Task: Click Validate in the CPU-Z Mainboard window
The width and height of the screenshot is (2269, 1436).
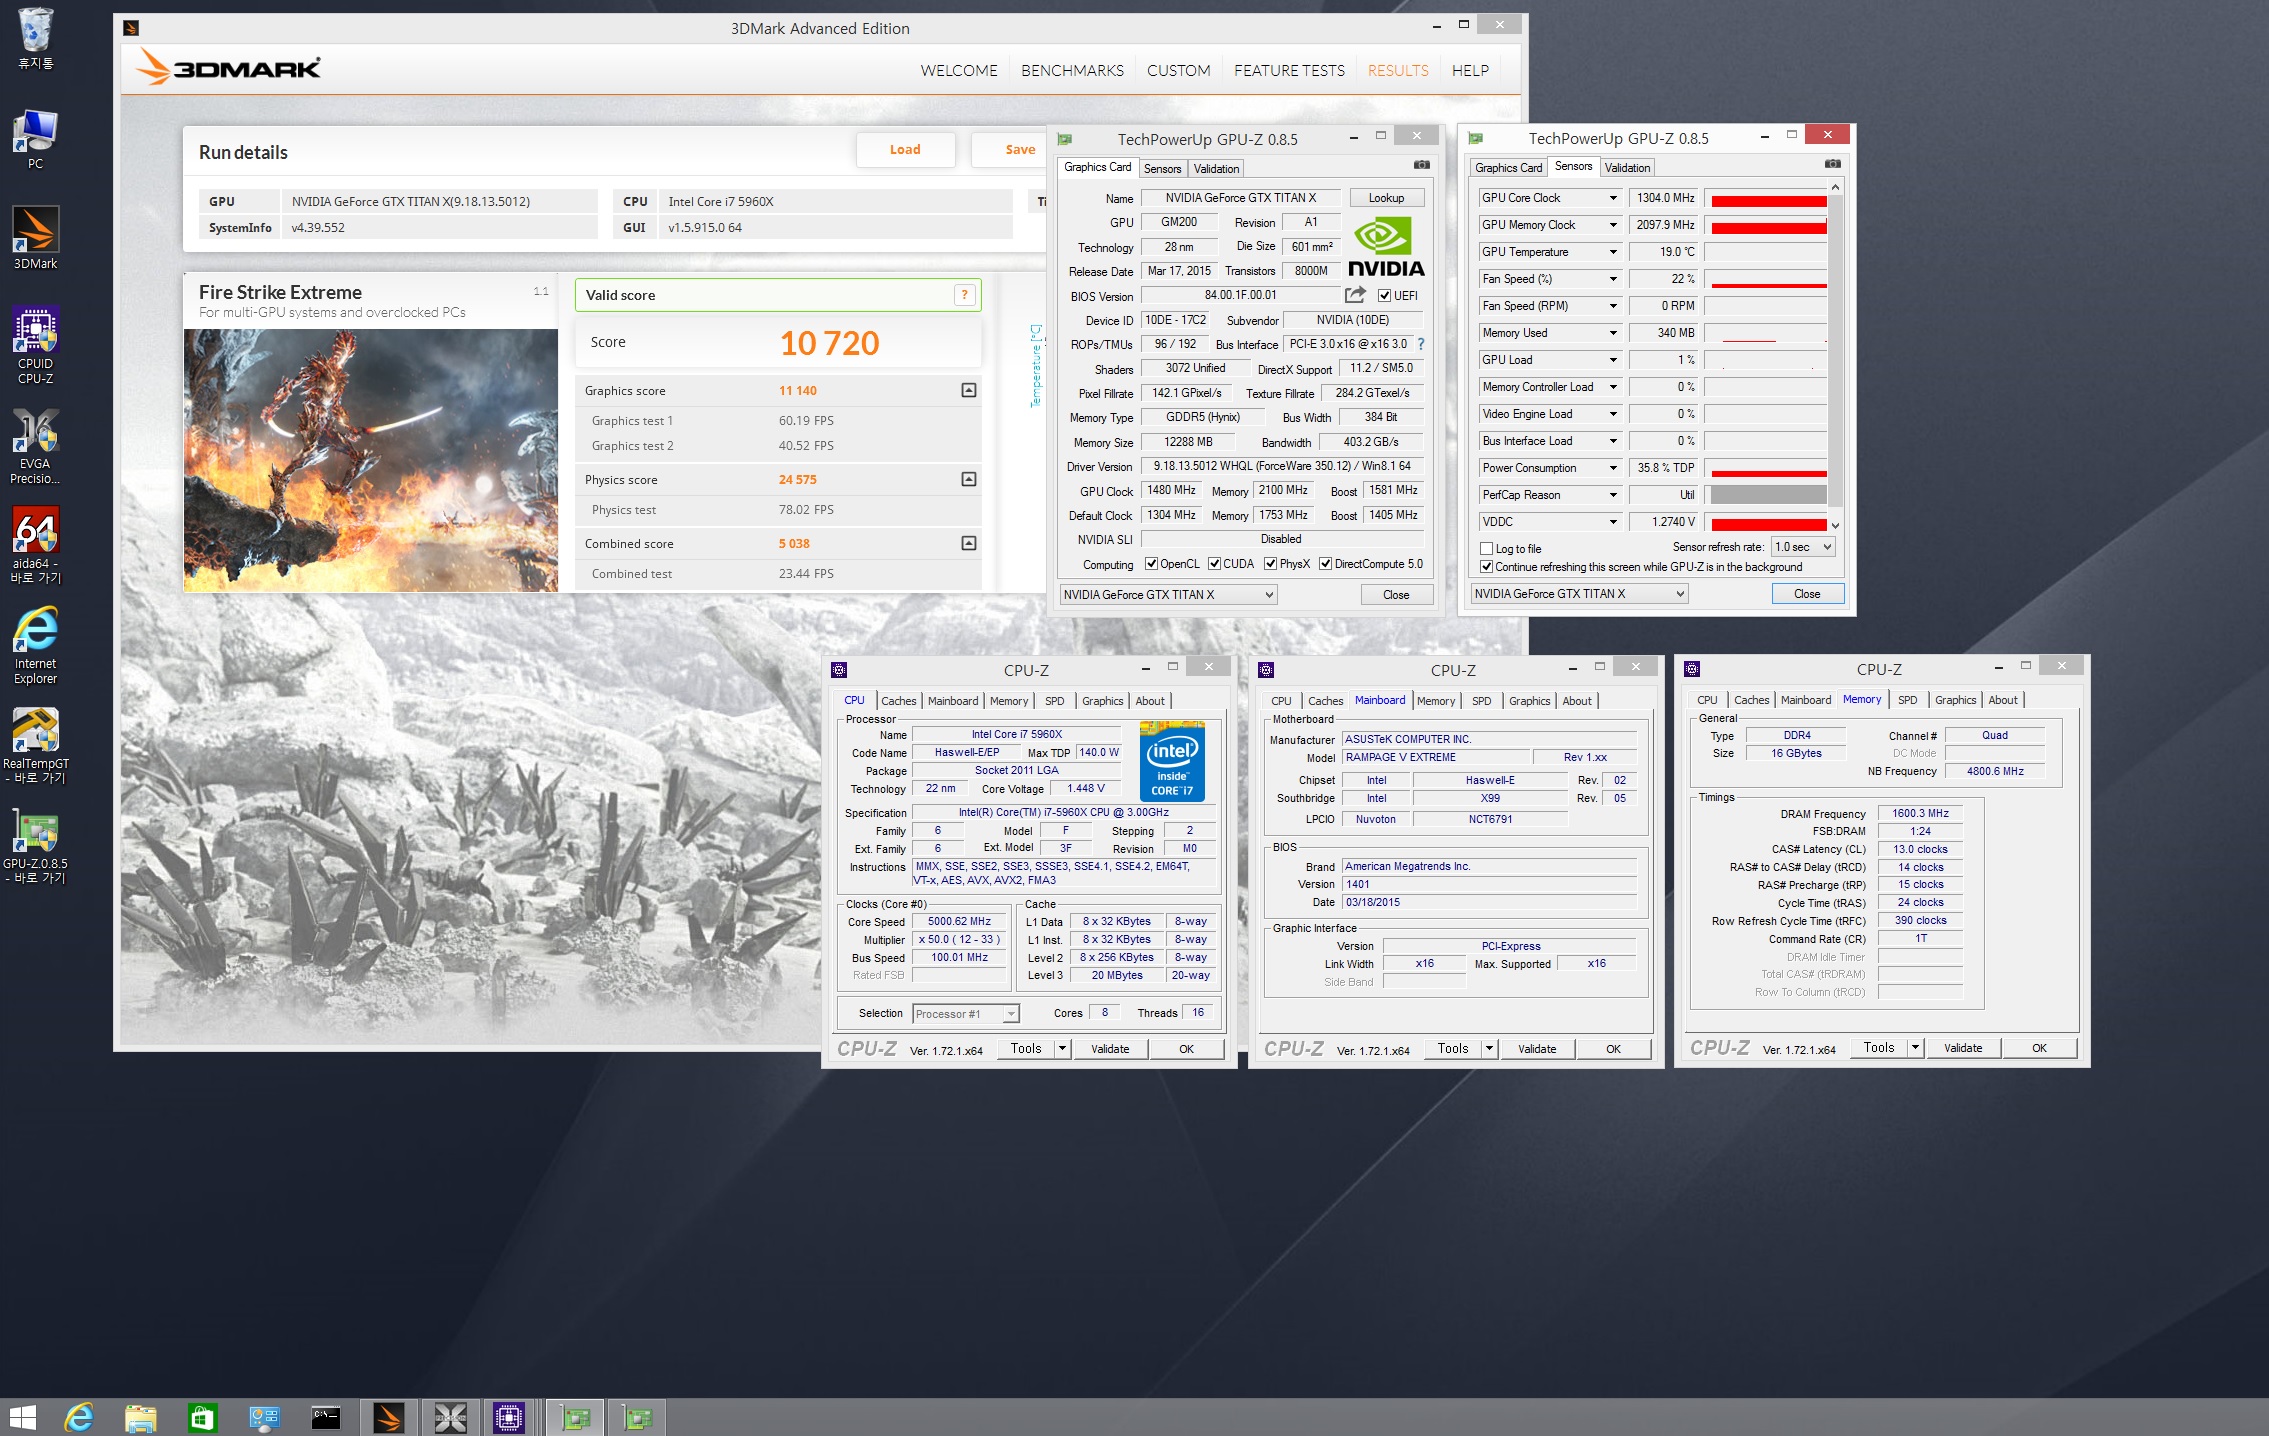Action: pos(1536,1049)
